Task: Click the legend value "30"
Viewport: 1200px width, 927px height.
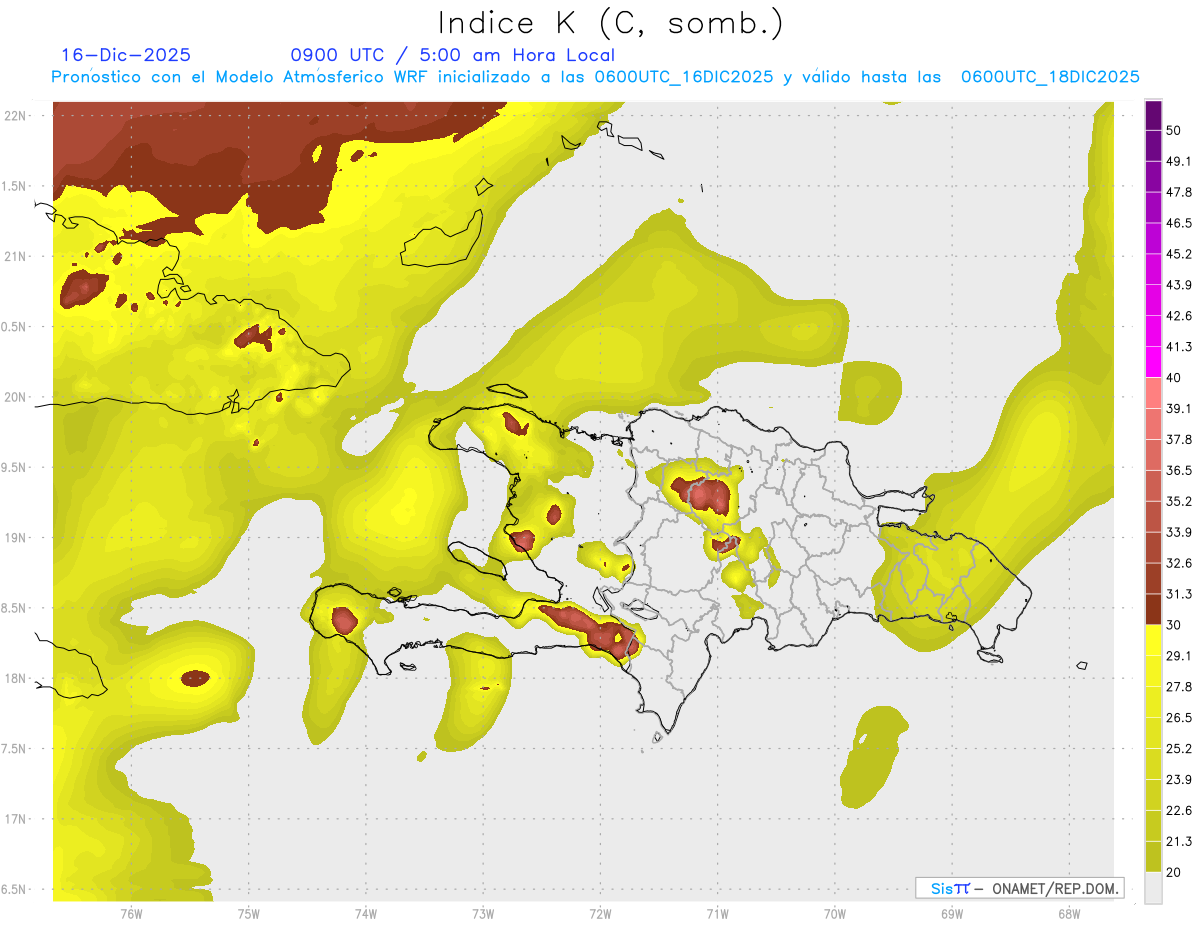Action: (x=1175, y=625)
